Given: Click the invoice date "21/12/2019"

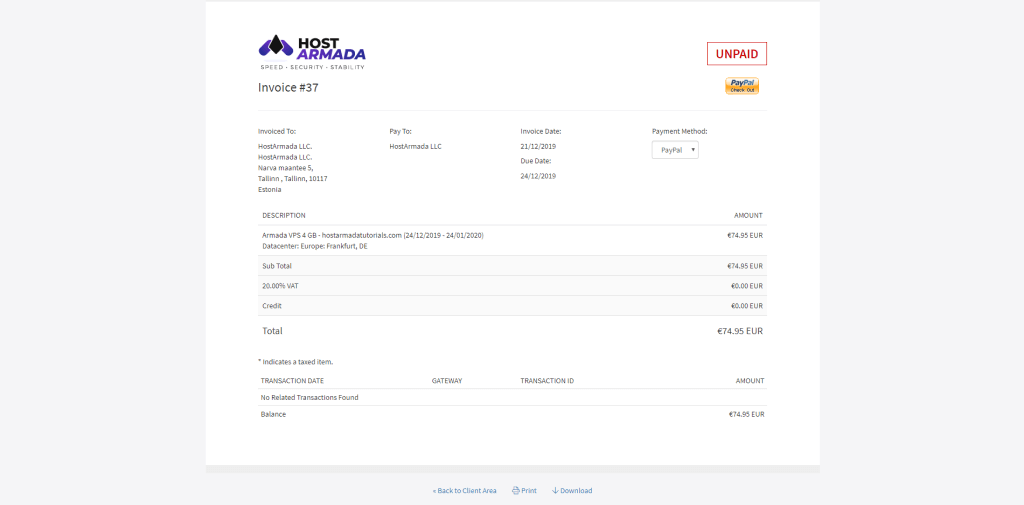Looking at the screenshot, I should click(x=538, y=146).
